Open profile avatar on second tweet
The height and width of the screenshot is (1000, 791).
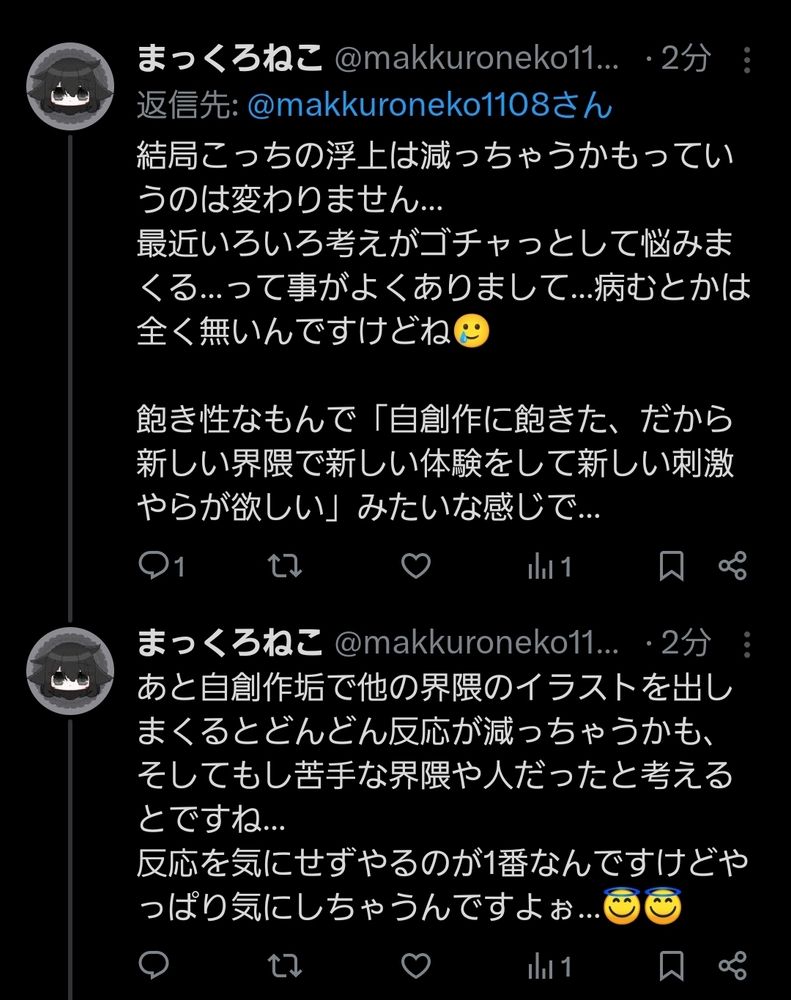pos(70,670)
